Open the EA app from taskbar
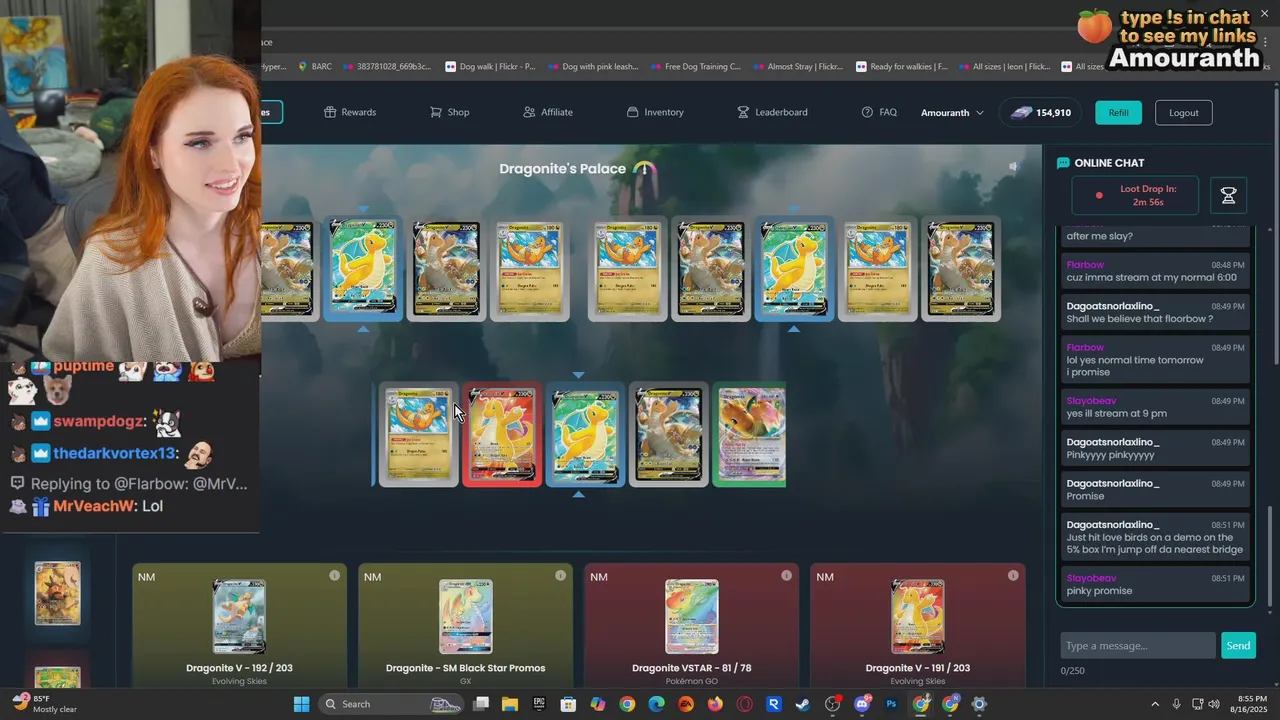 (686, 704)
